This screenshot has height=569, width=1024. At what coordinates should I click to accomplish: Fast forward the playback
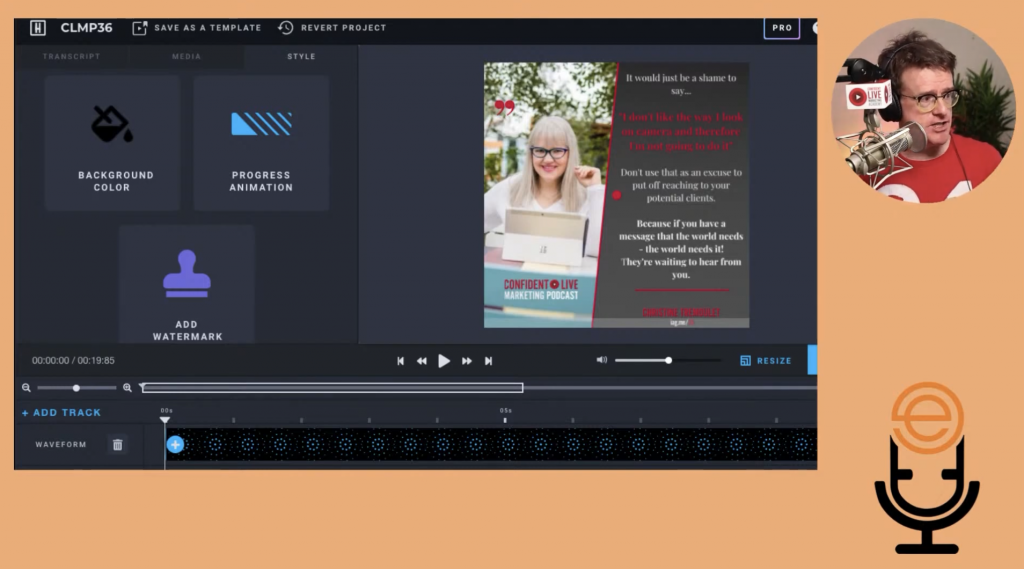click(466, 361)
